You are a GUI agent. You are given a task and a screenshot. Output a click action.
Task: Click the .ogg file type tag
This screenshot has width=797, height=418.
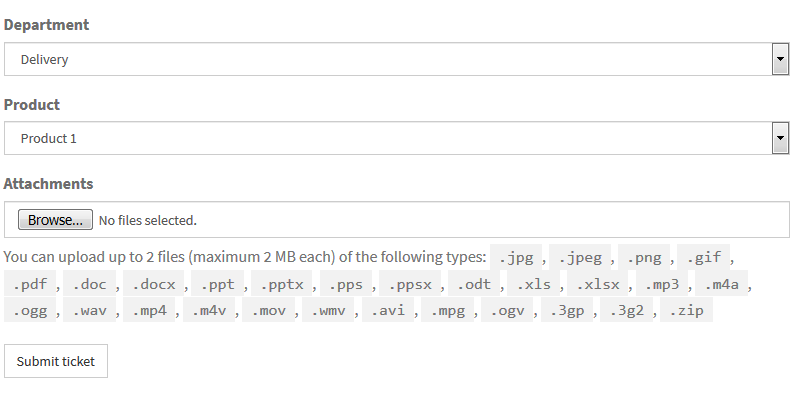point(30,310)
